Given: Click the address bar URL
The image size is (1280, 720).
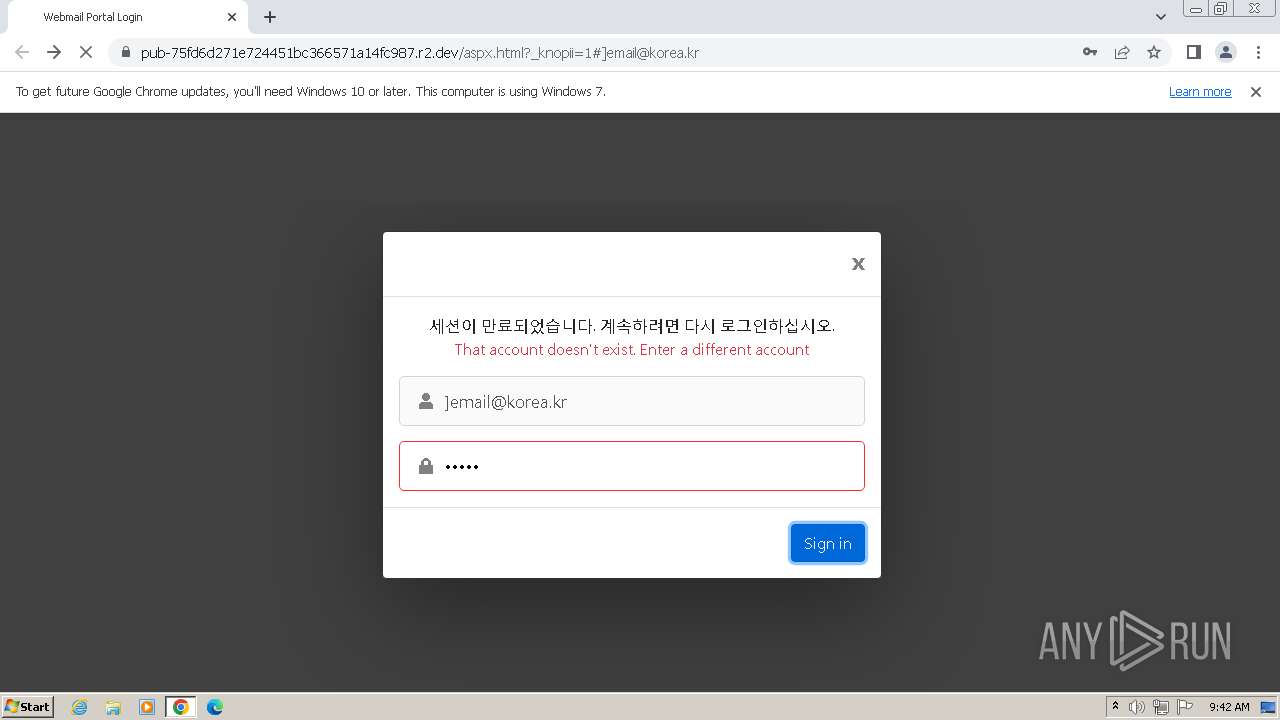Looking at the screenshot, I should (420, 52).
